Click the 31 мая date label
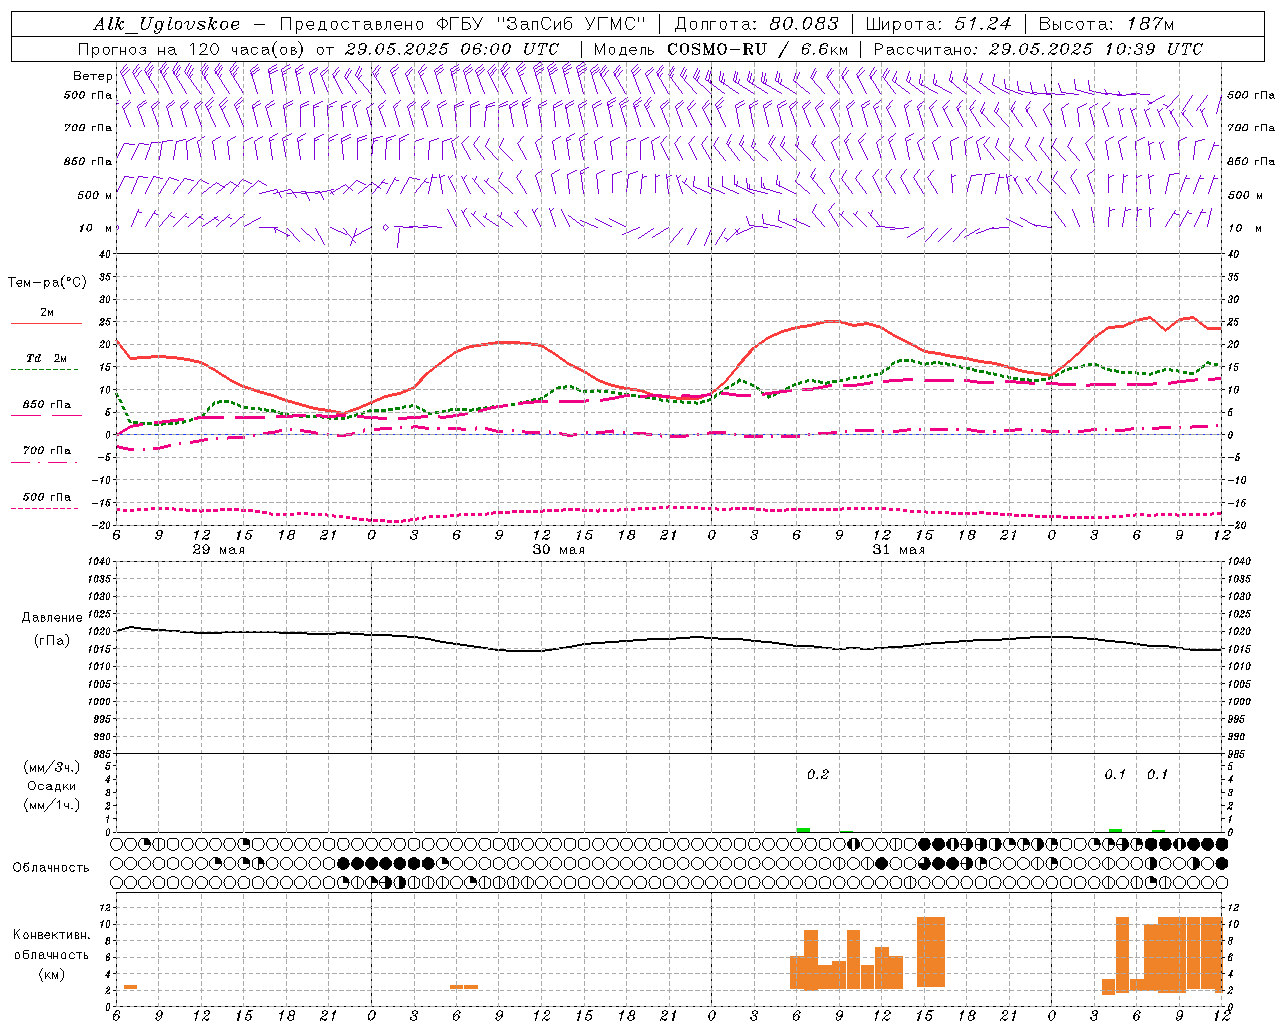Screen dimensions: 1280x1024 click(x=899, y=550)
